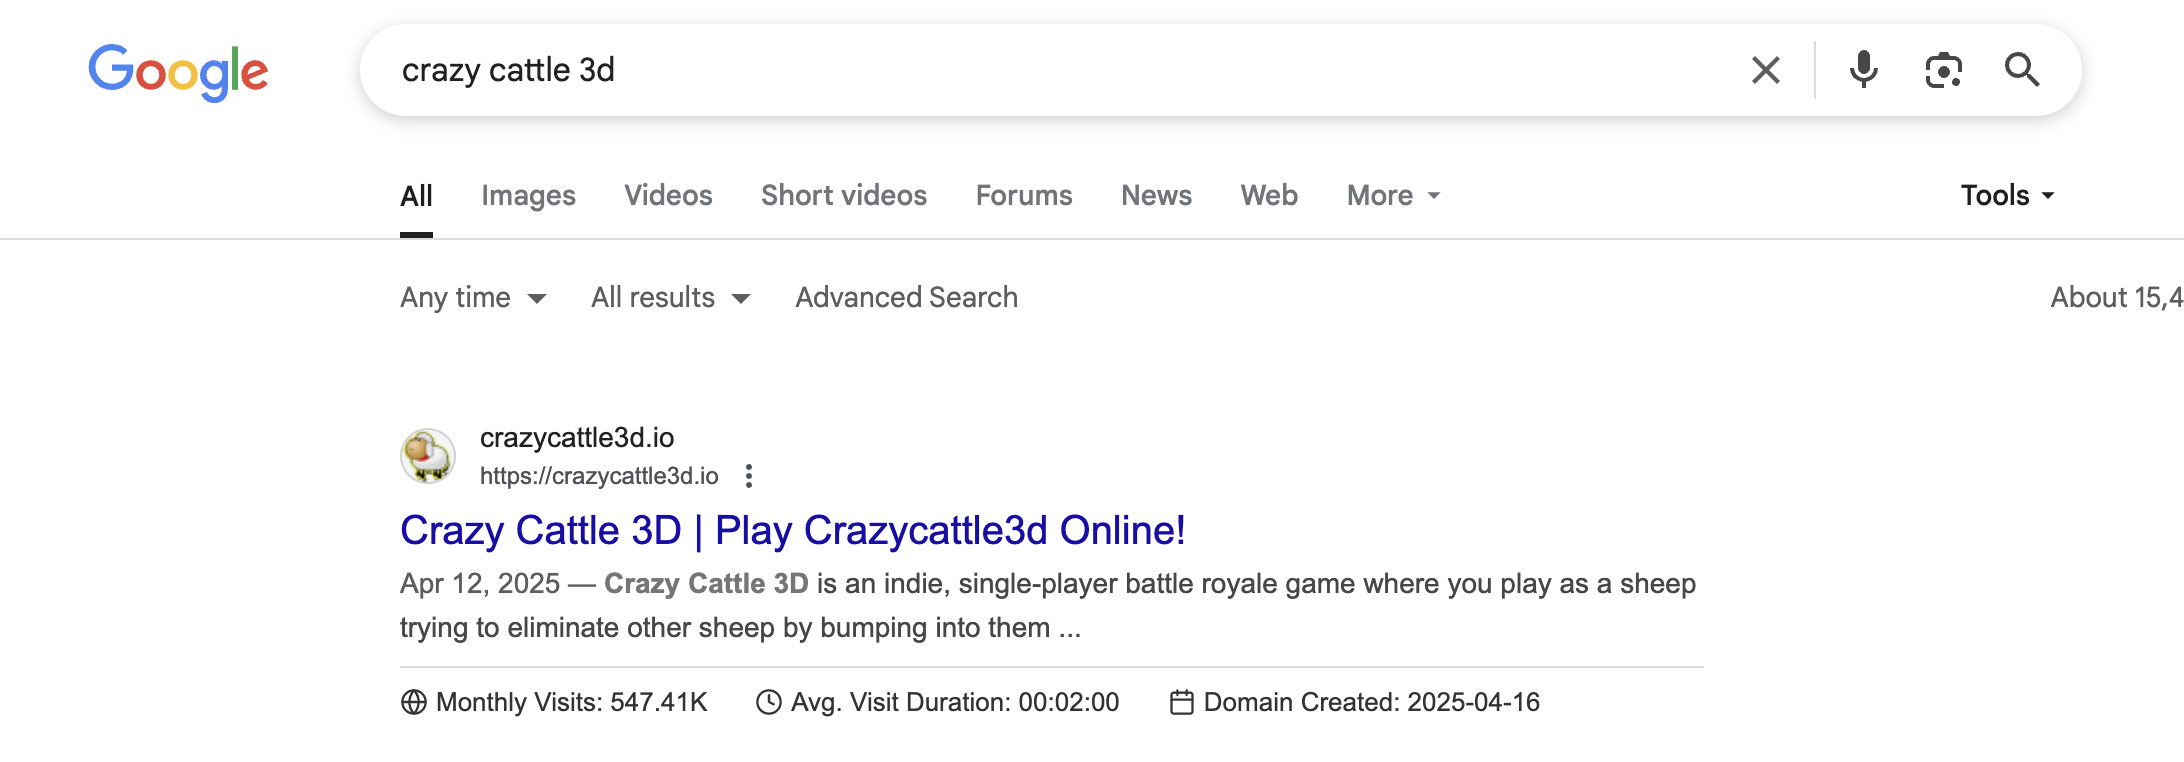This screenshot has width=2184, height=762.
Task: Switch to the Images tab
Action: 528,196
